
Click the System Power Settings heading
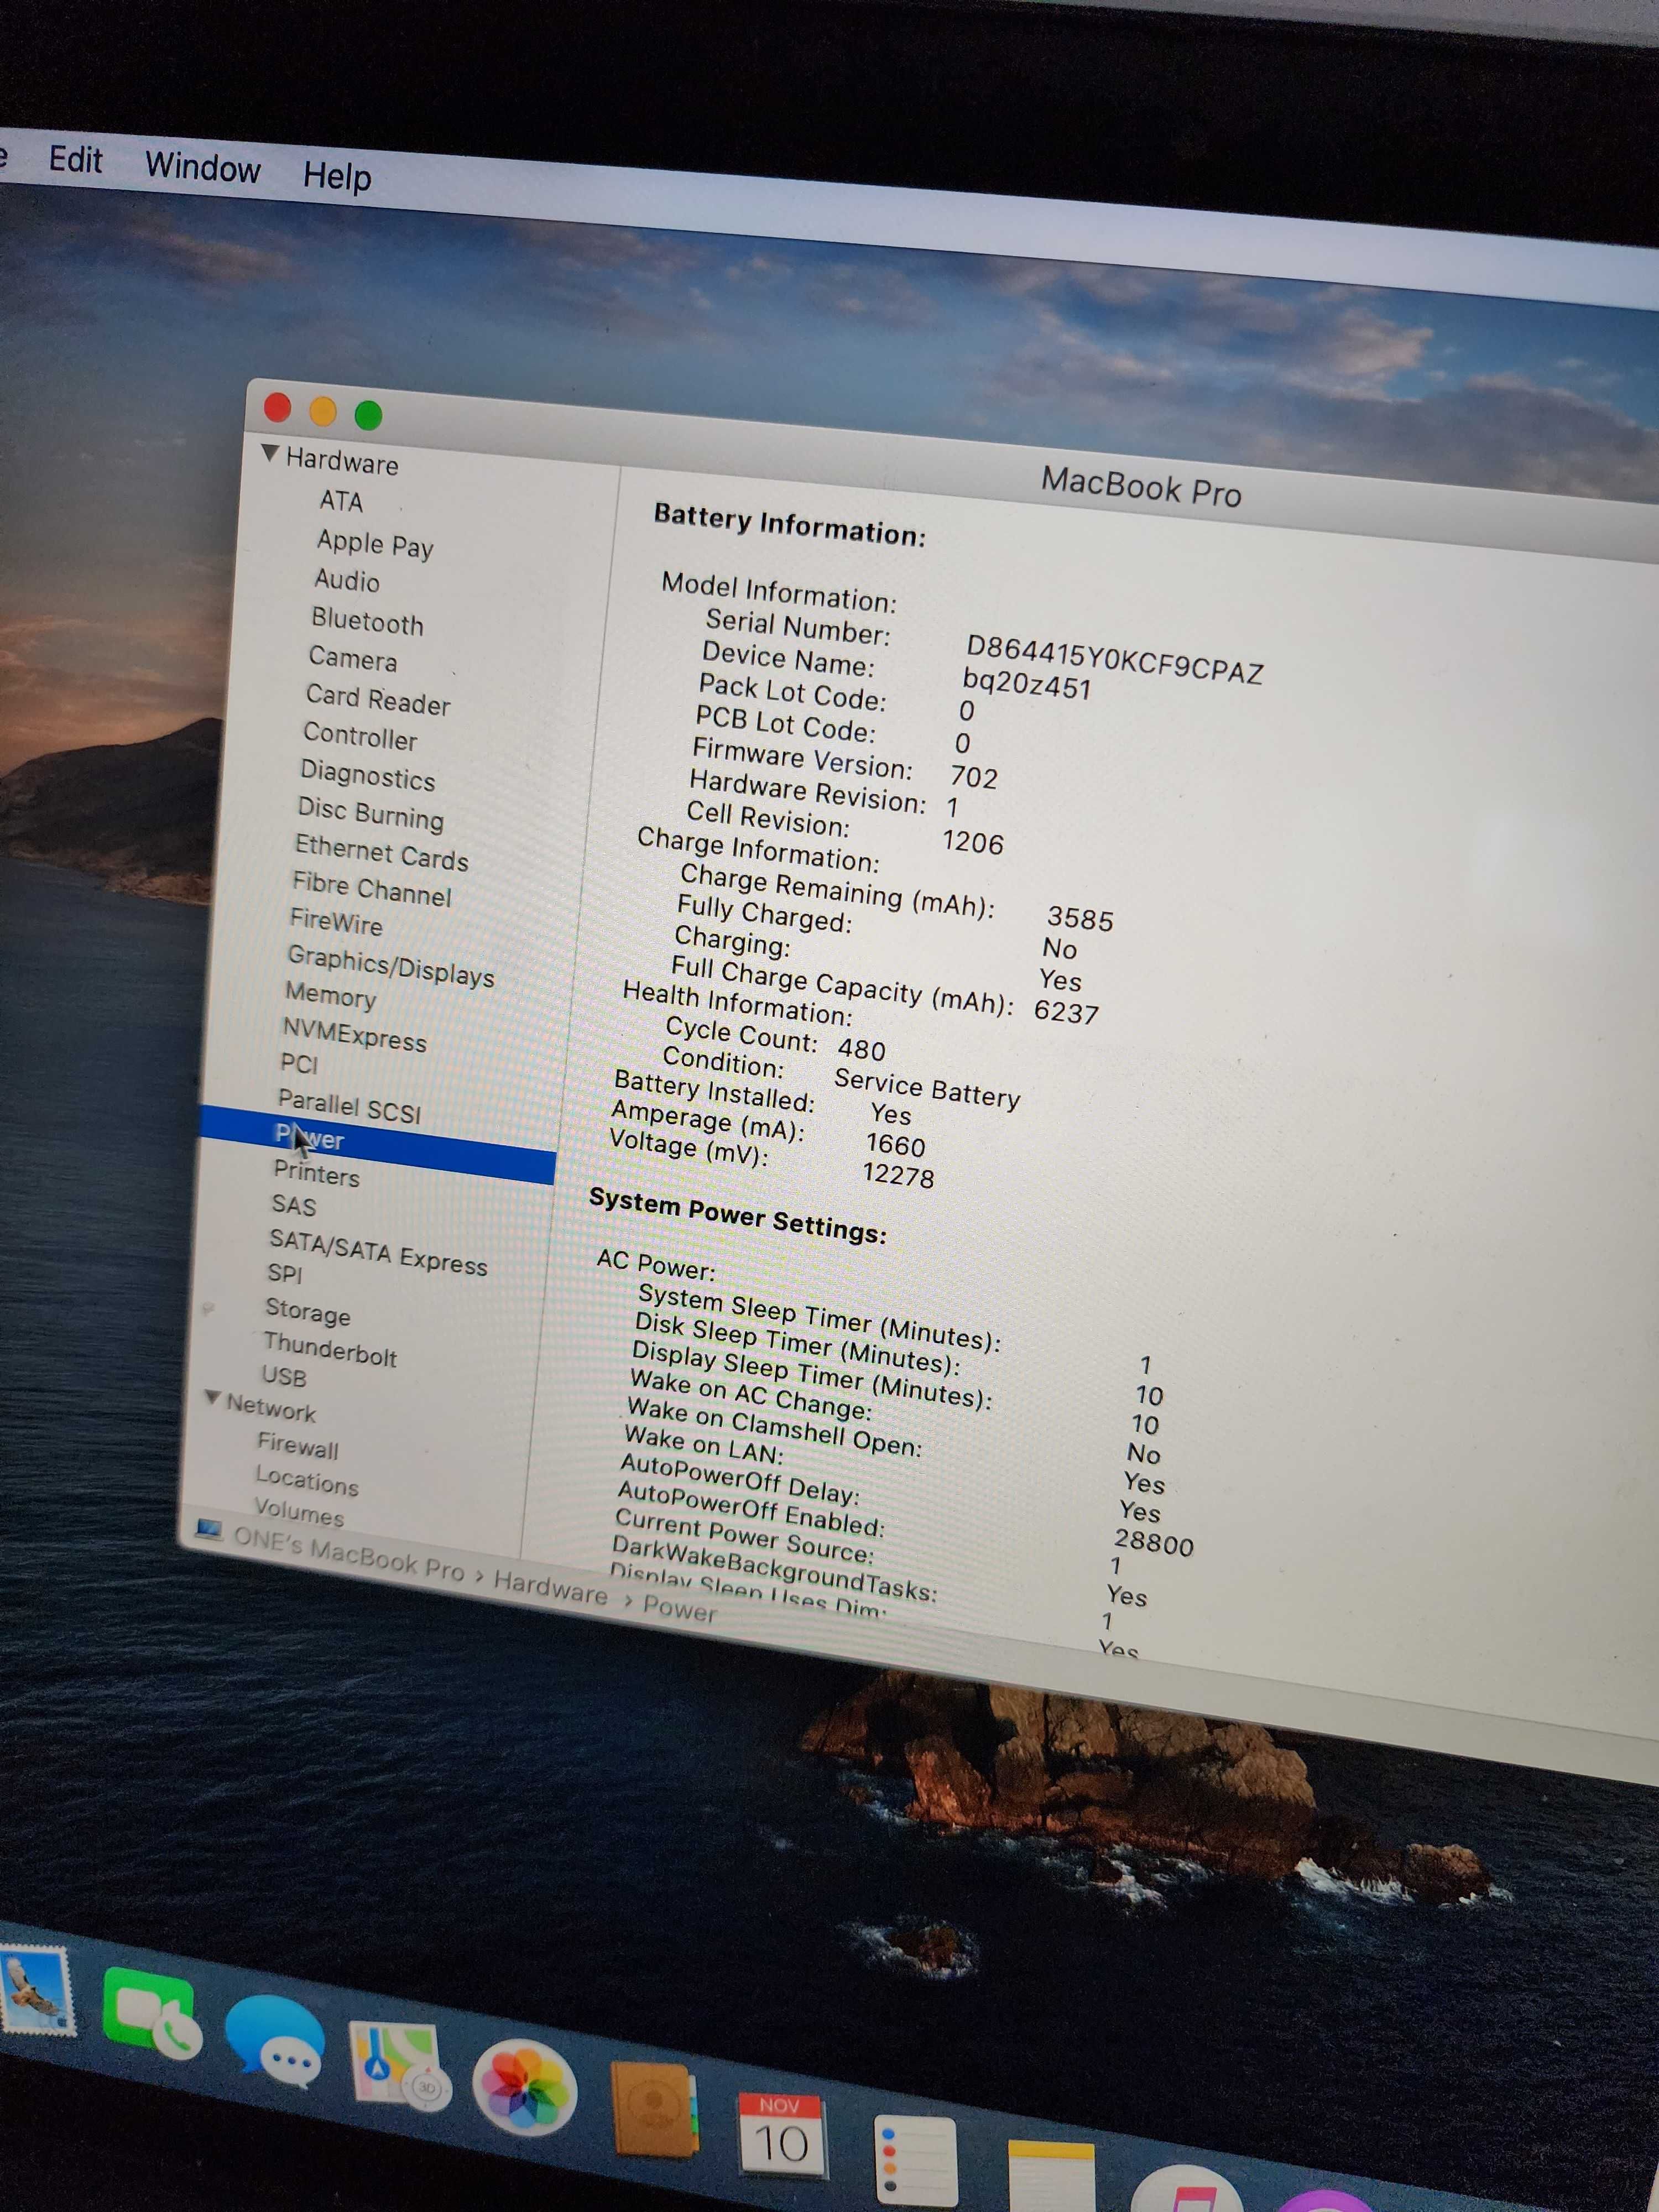(737, 1216)
